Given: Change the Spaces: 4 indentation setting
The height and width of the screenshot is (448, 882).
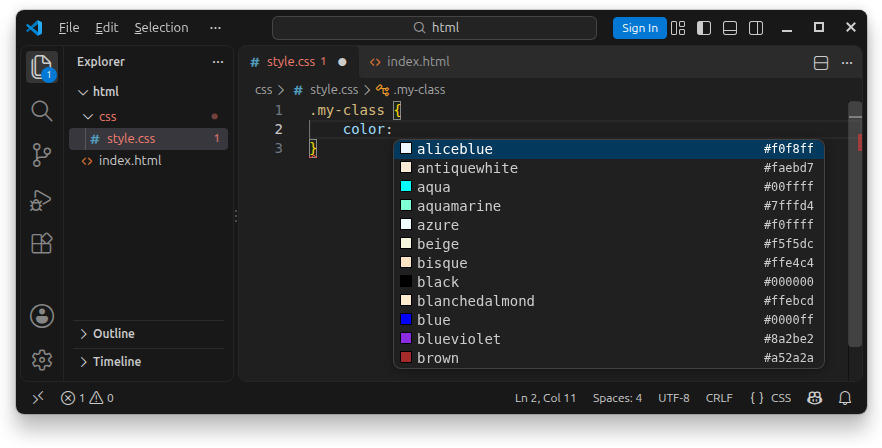Looking at the screenshot, I should pos(617,398).
